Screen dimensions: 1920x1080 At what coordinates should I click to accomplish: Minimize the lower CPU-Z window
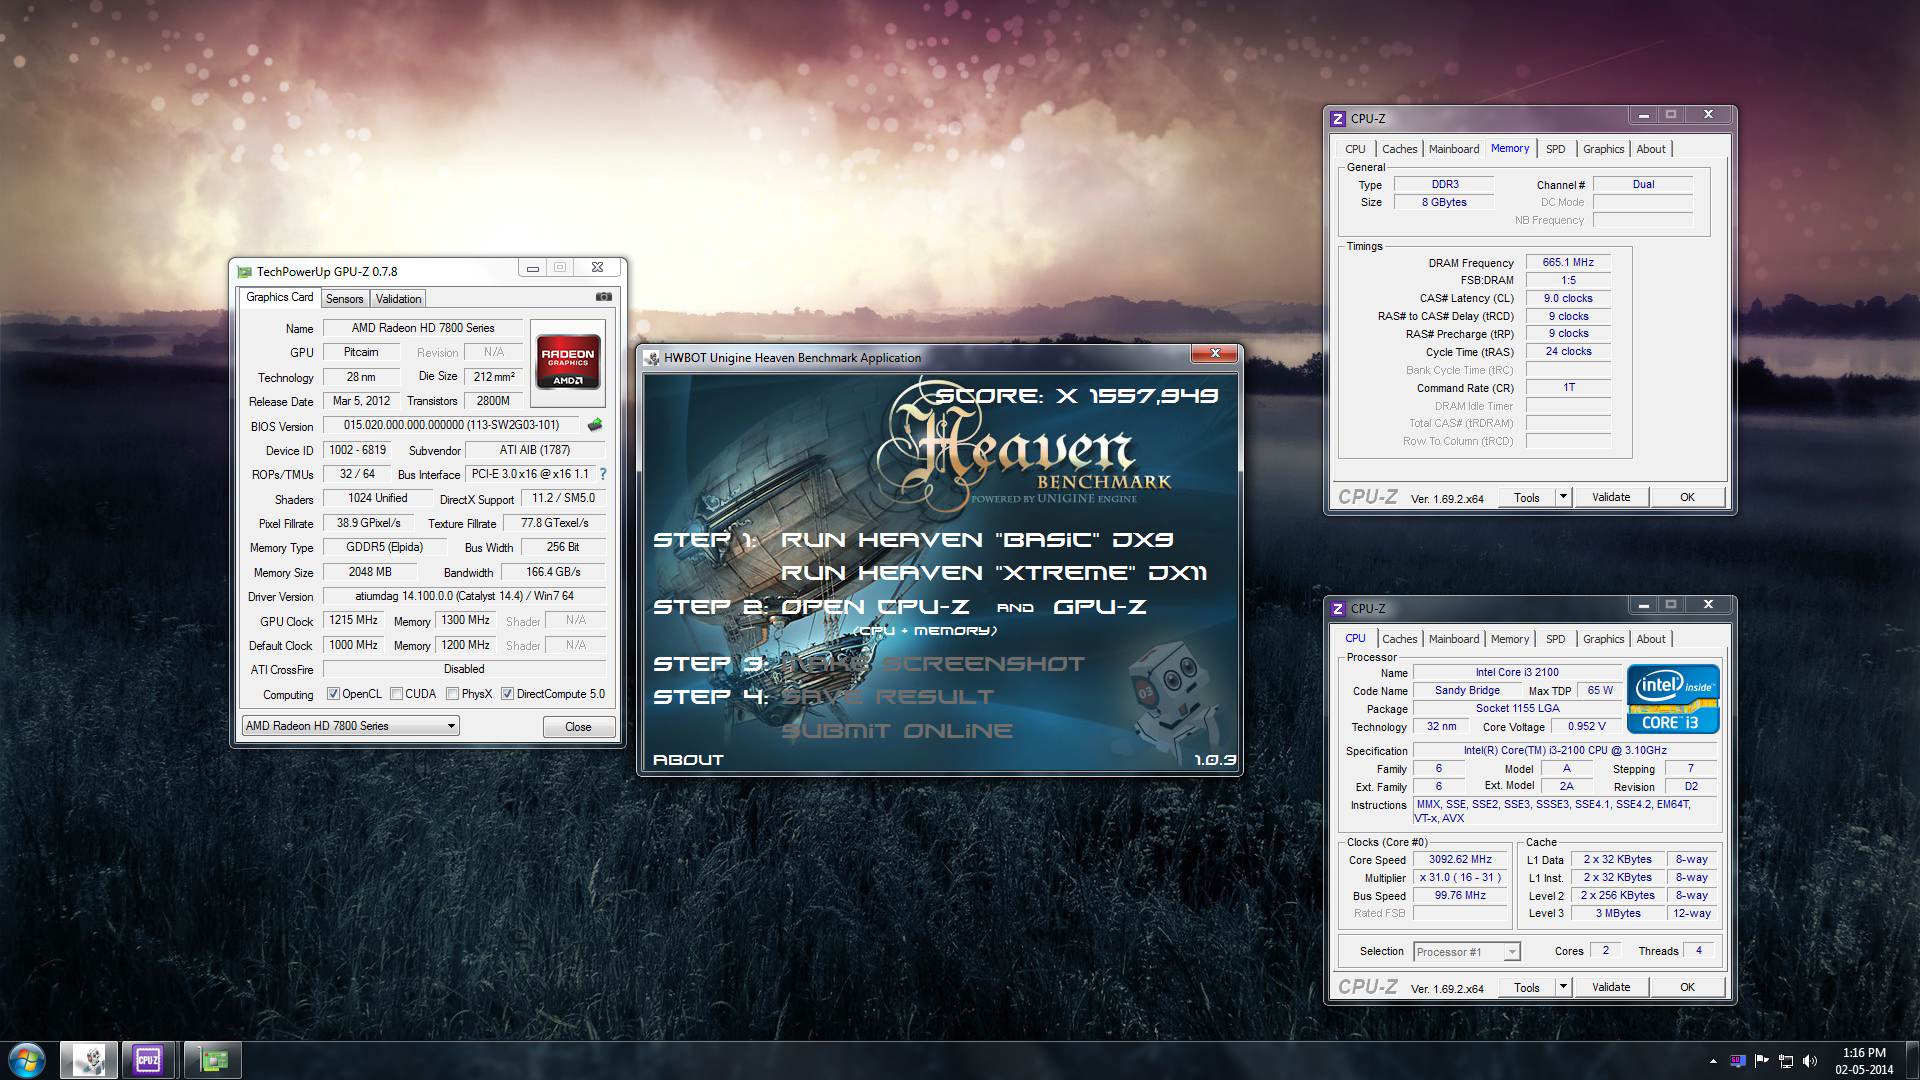tap(1643, 604)
